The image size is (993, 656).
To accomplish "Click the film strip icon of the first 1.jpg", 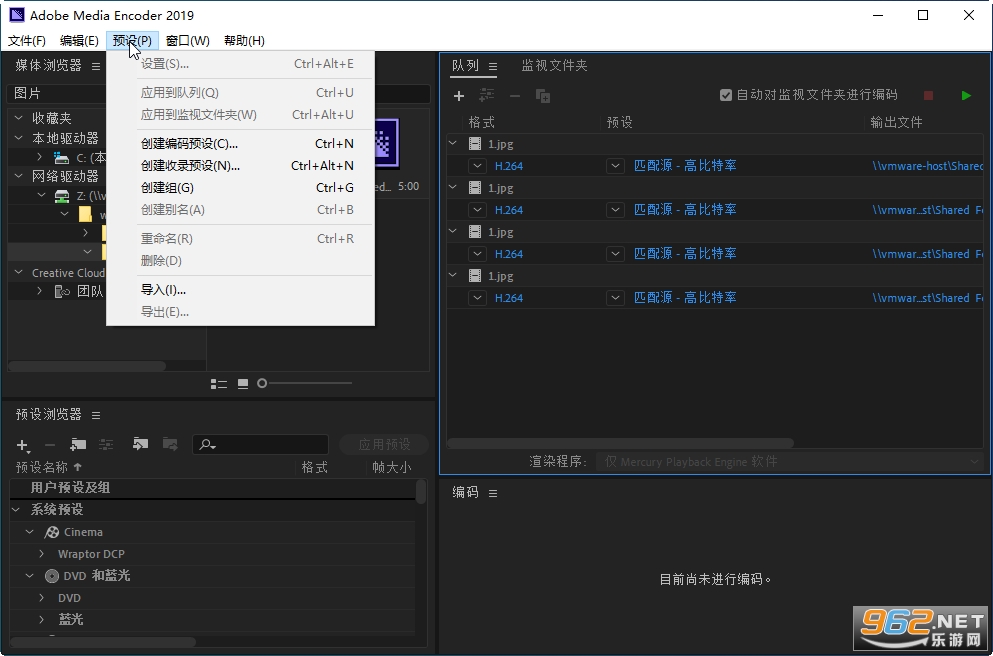I will [475, 144].
